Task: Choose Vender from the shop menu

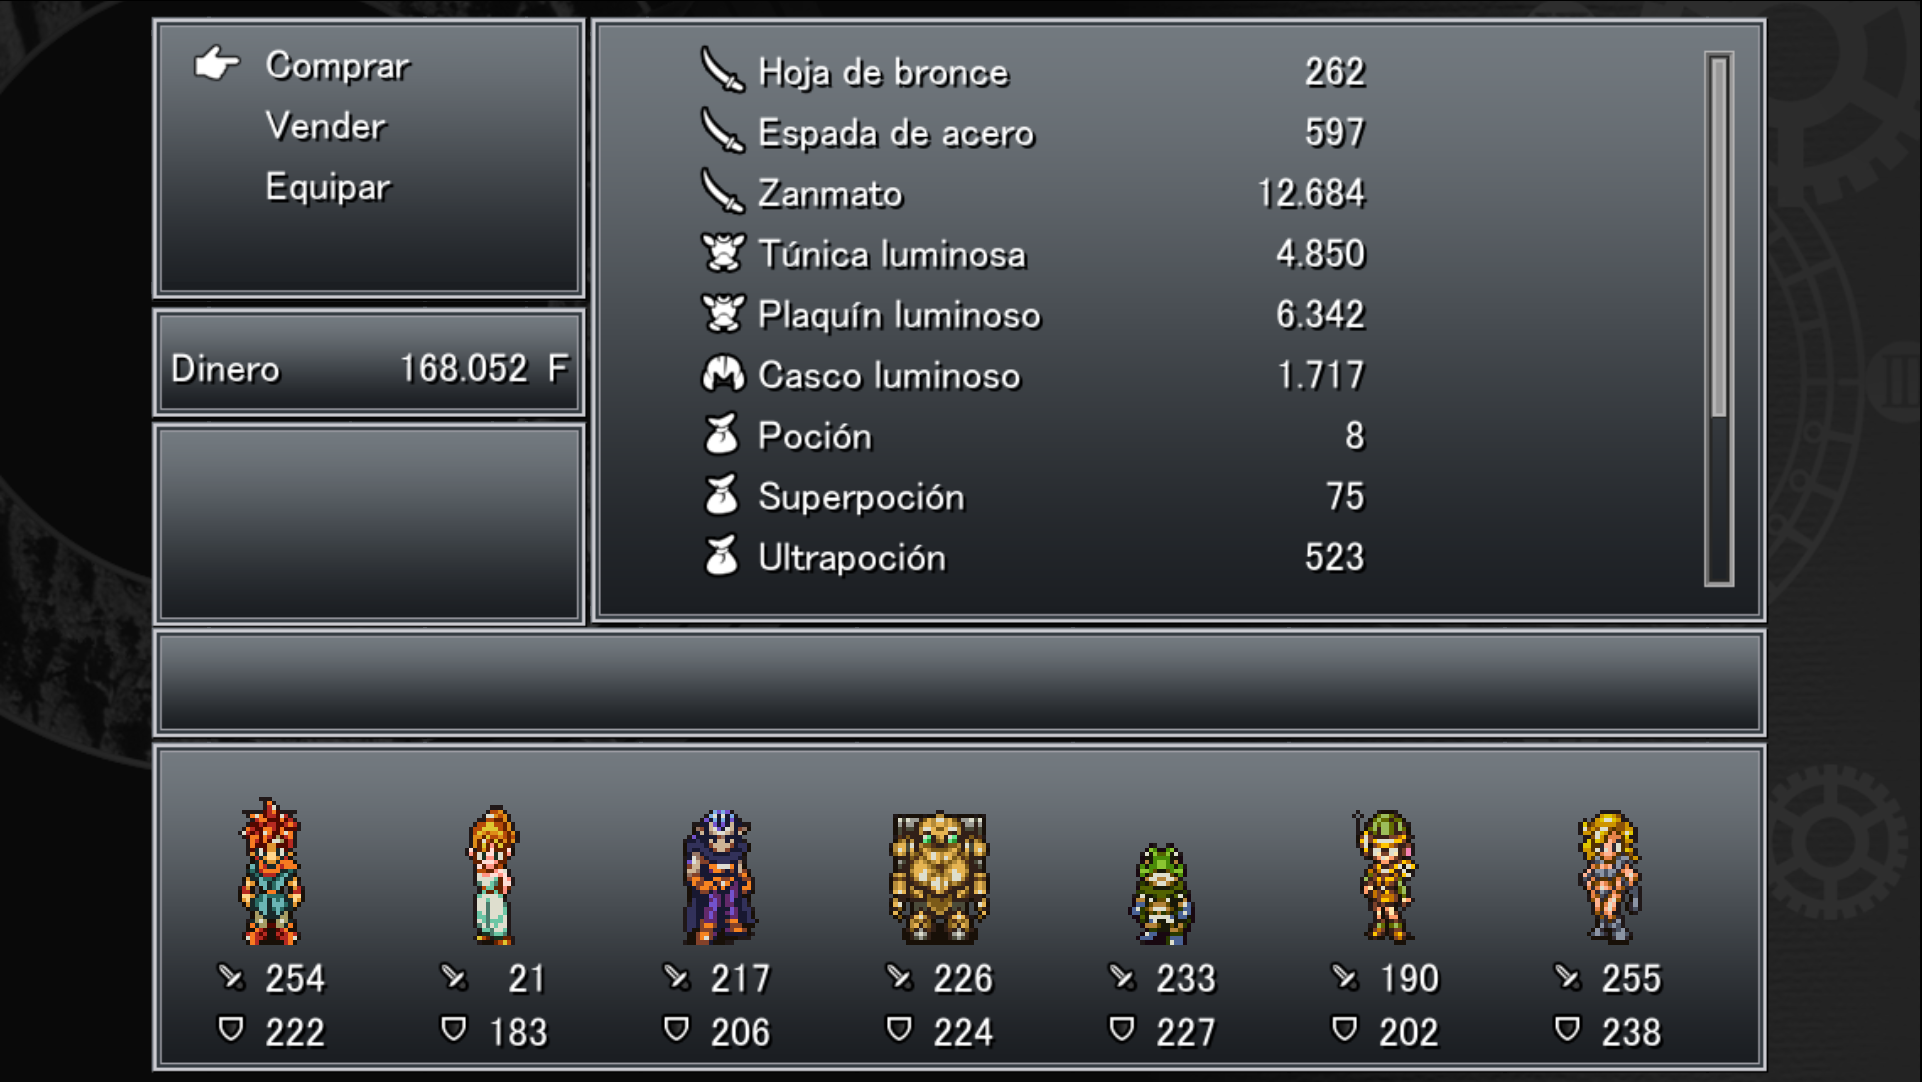Action: point(325,126)
